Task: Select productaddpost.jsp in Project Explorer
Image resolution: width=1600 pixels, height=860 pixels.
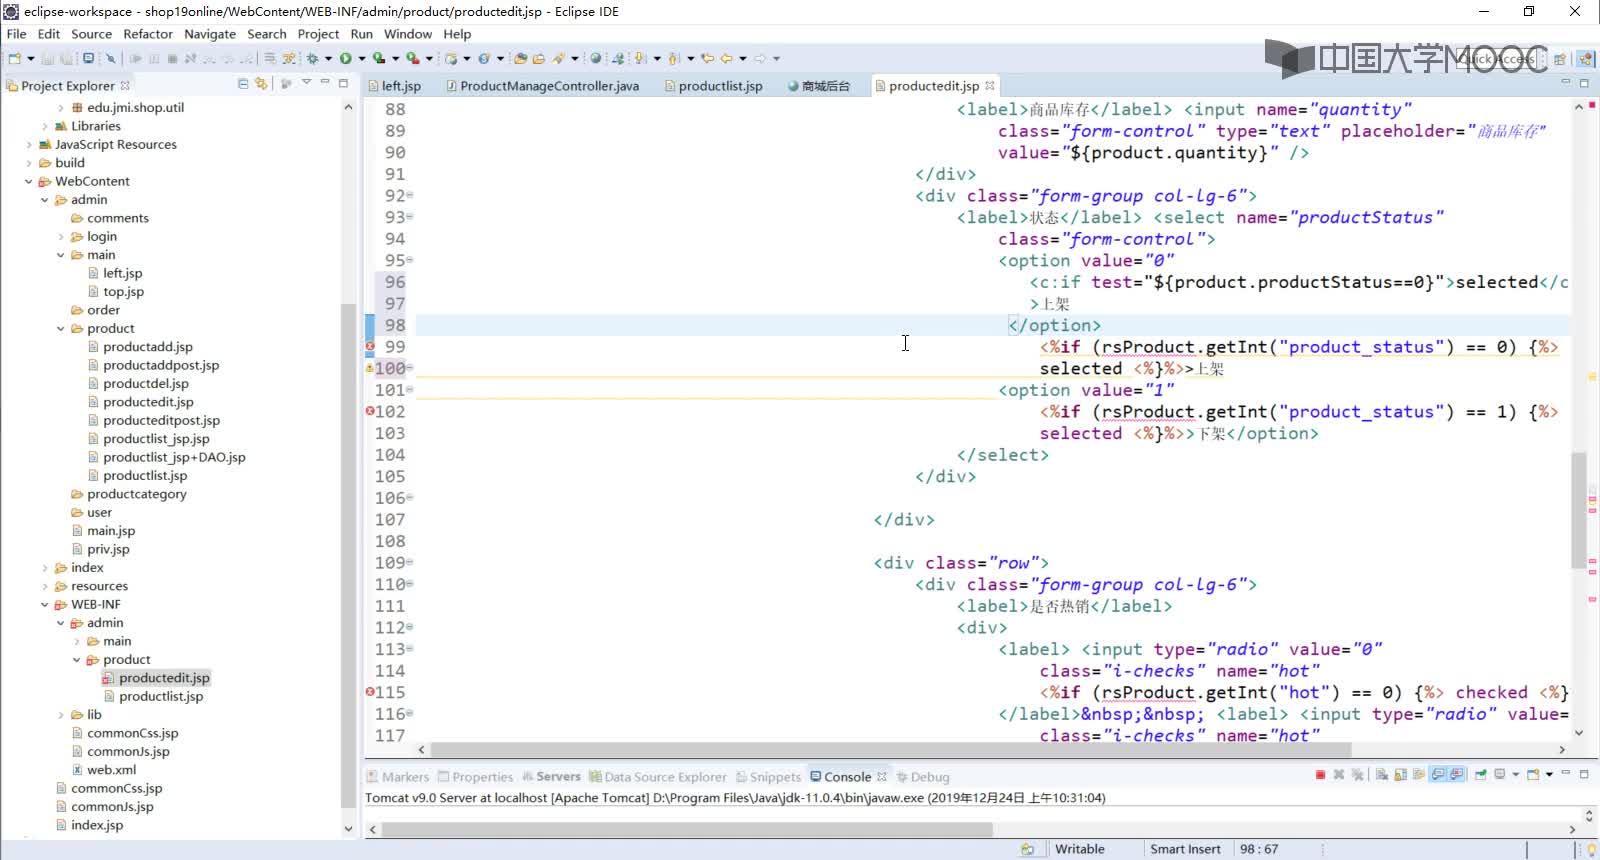Action: pyautogui.click(x=160, y=365)
